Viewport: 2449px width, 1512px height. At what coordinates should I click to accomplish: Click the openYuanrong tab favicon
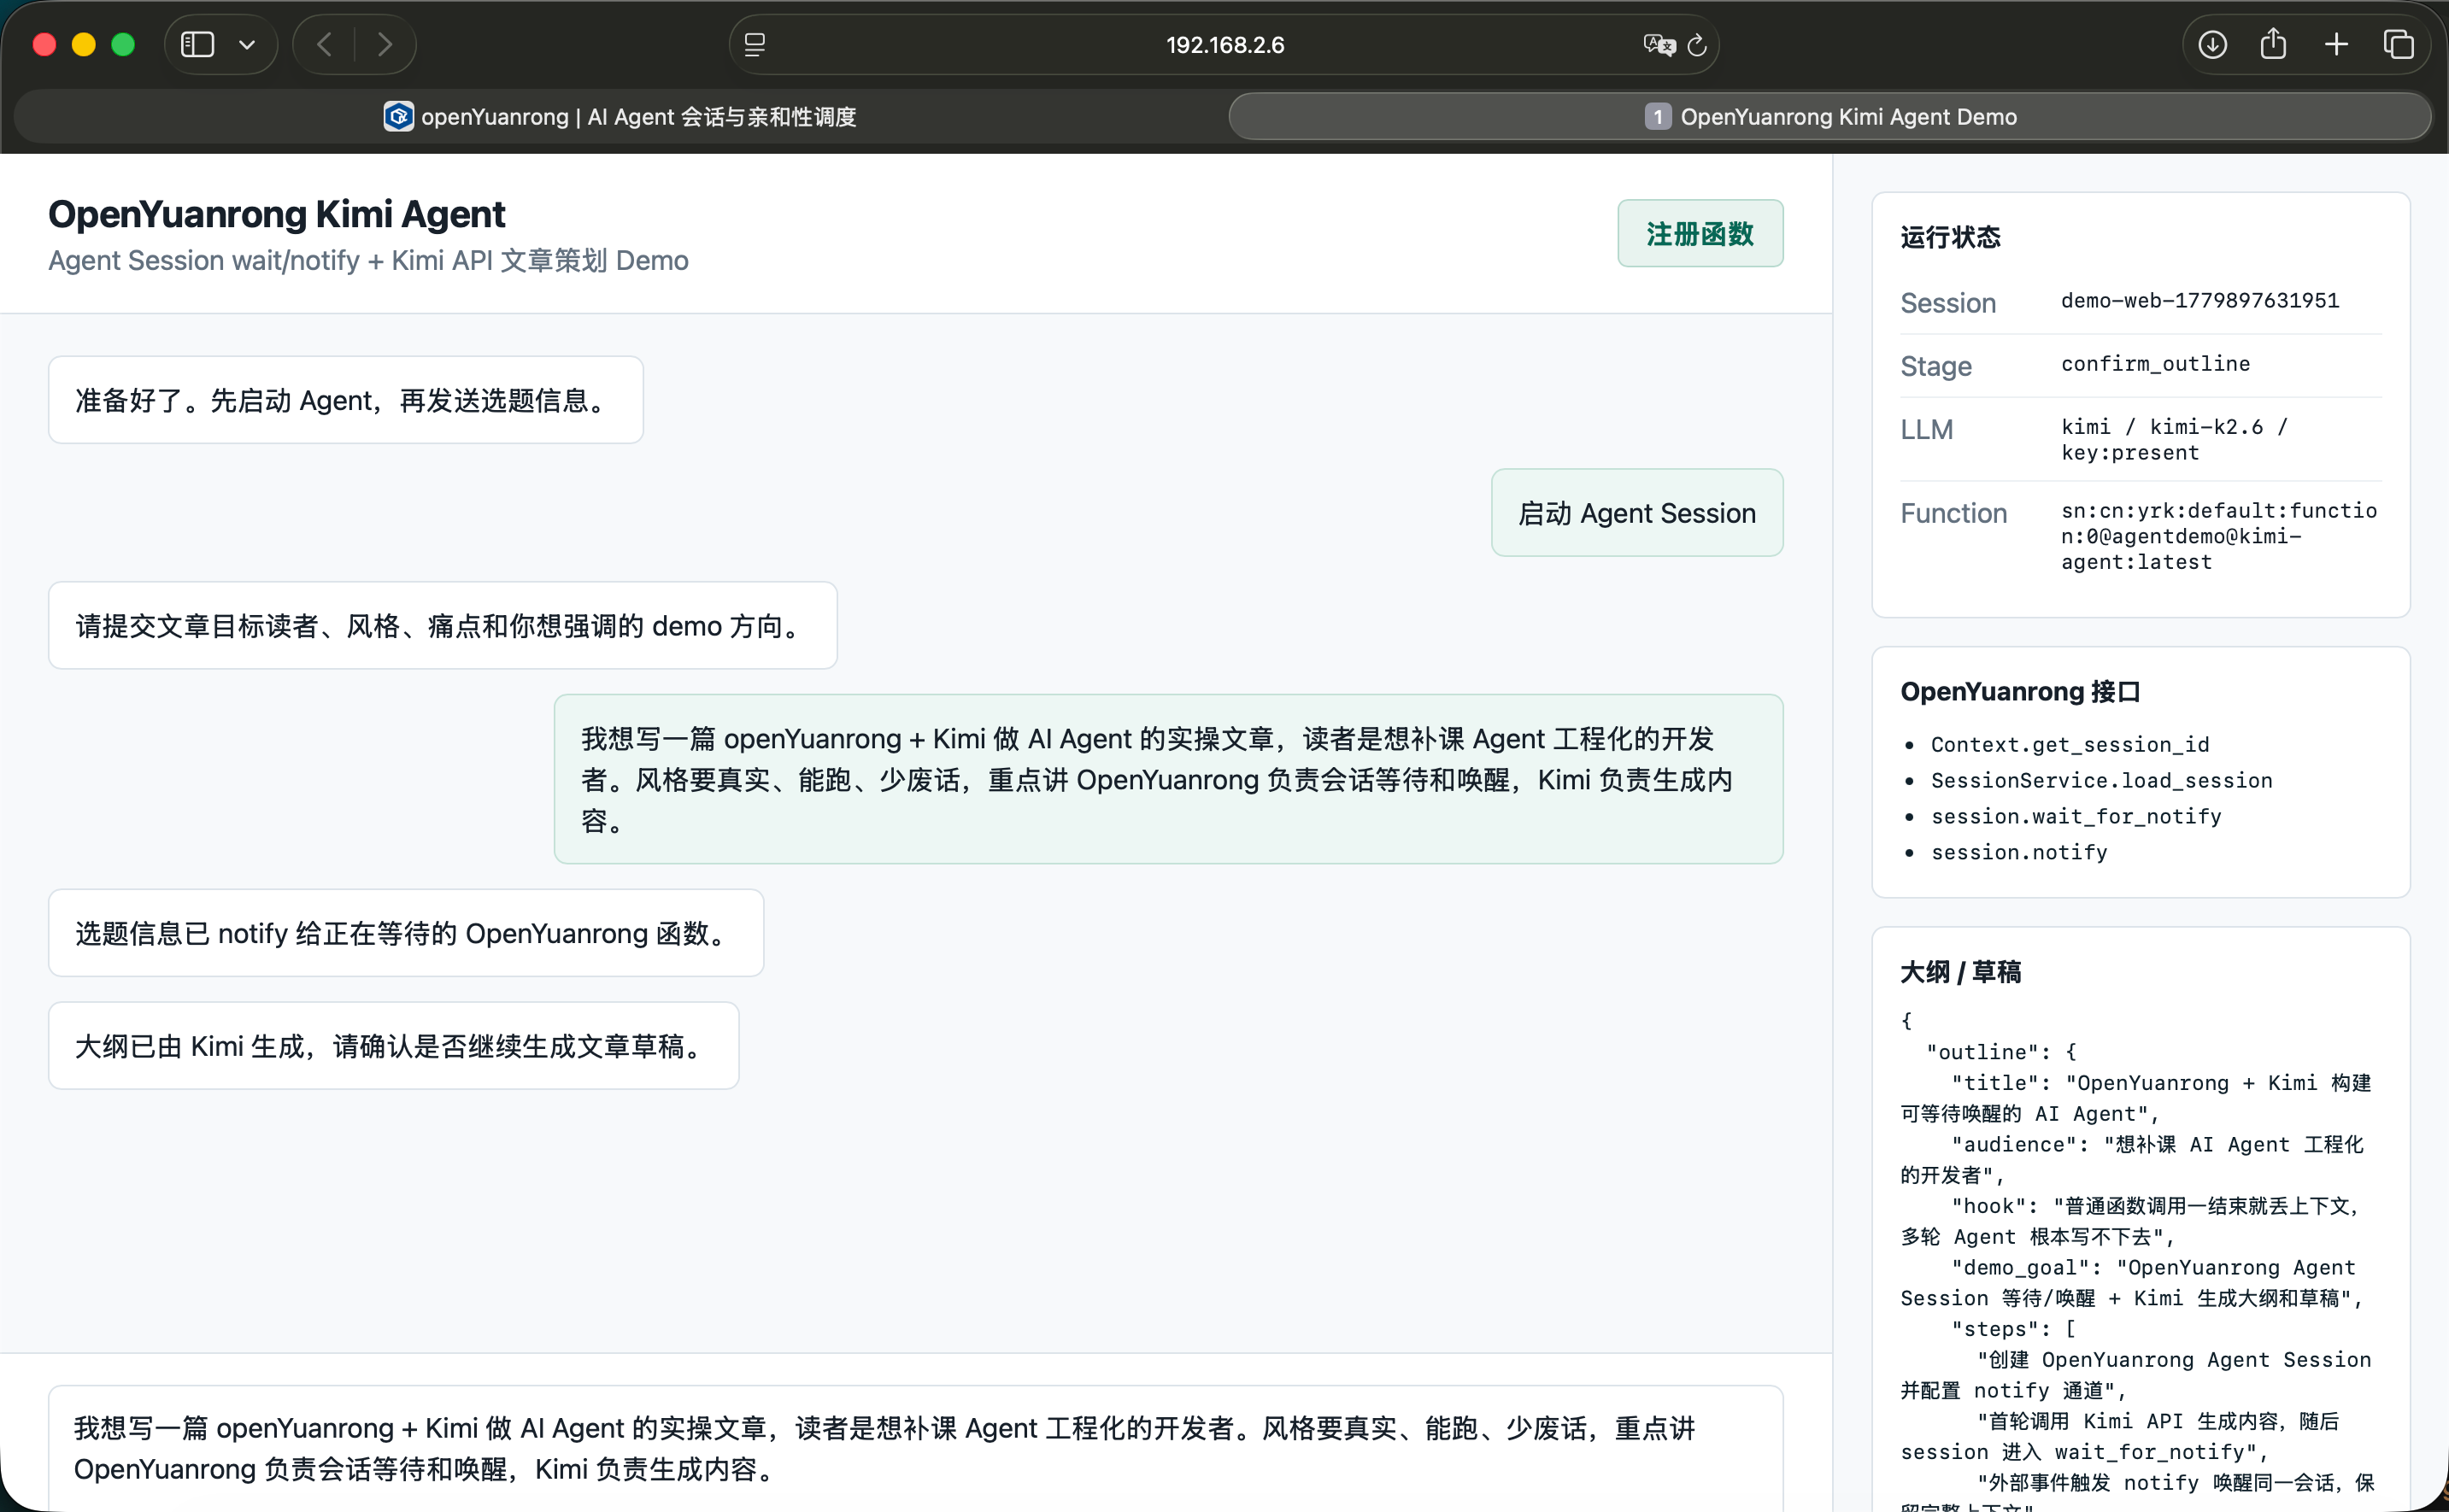pos(398,117)
